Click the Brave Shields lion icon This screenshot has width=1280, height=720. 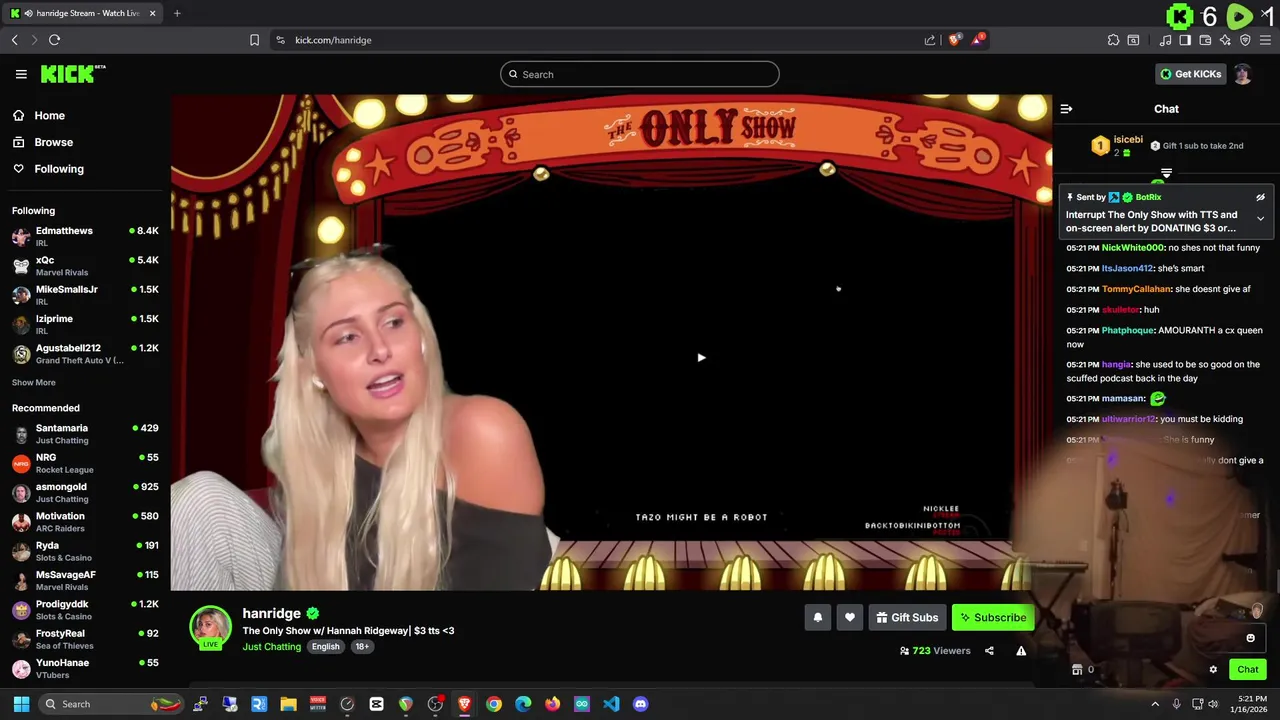[x=954, y=40]
